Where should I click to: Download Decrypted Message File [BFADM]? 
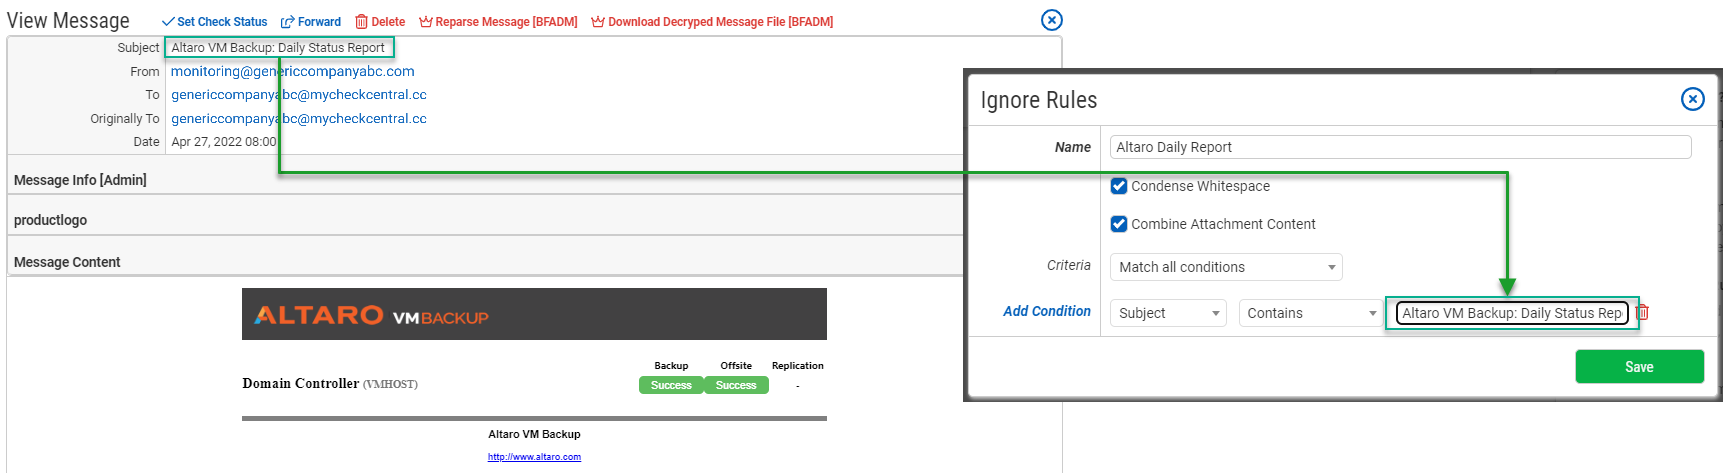click(712, 22)
